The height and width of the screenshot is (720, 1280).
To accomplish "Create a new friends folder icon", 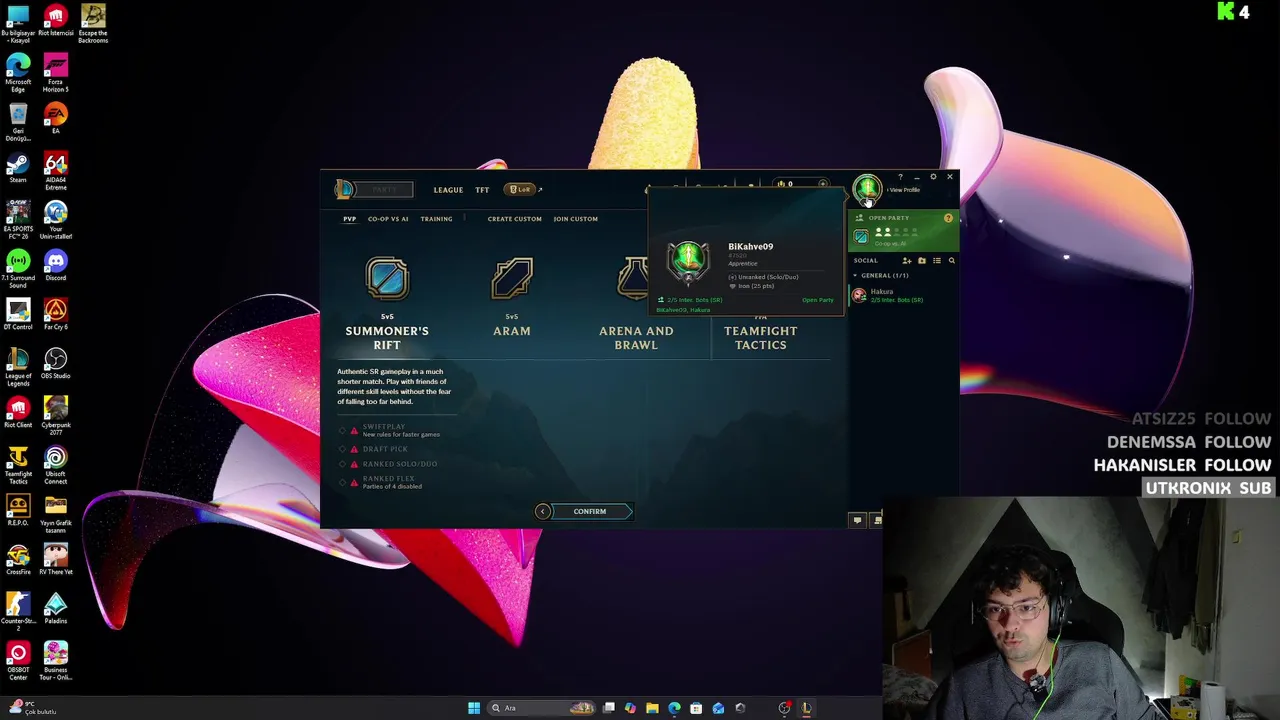I will coord(922,261).
